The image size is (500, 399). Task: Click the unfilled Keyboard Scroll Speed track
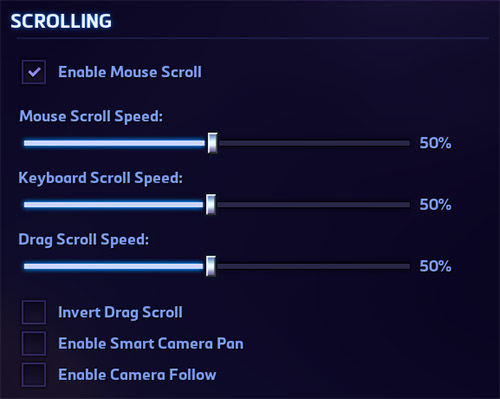[313, 205]
